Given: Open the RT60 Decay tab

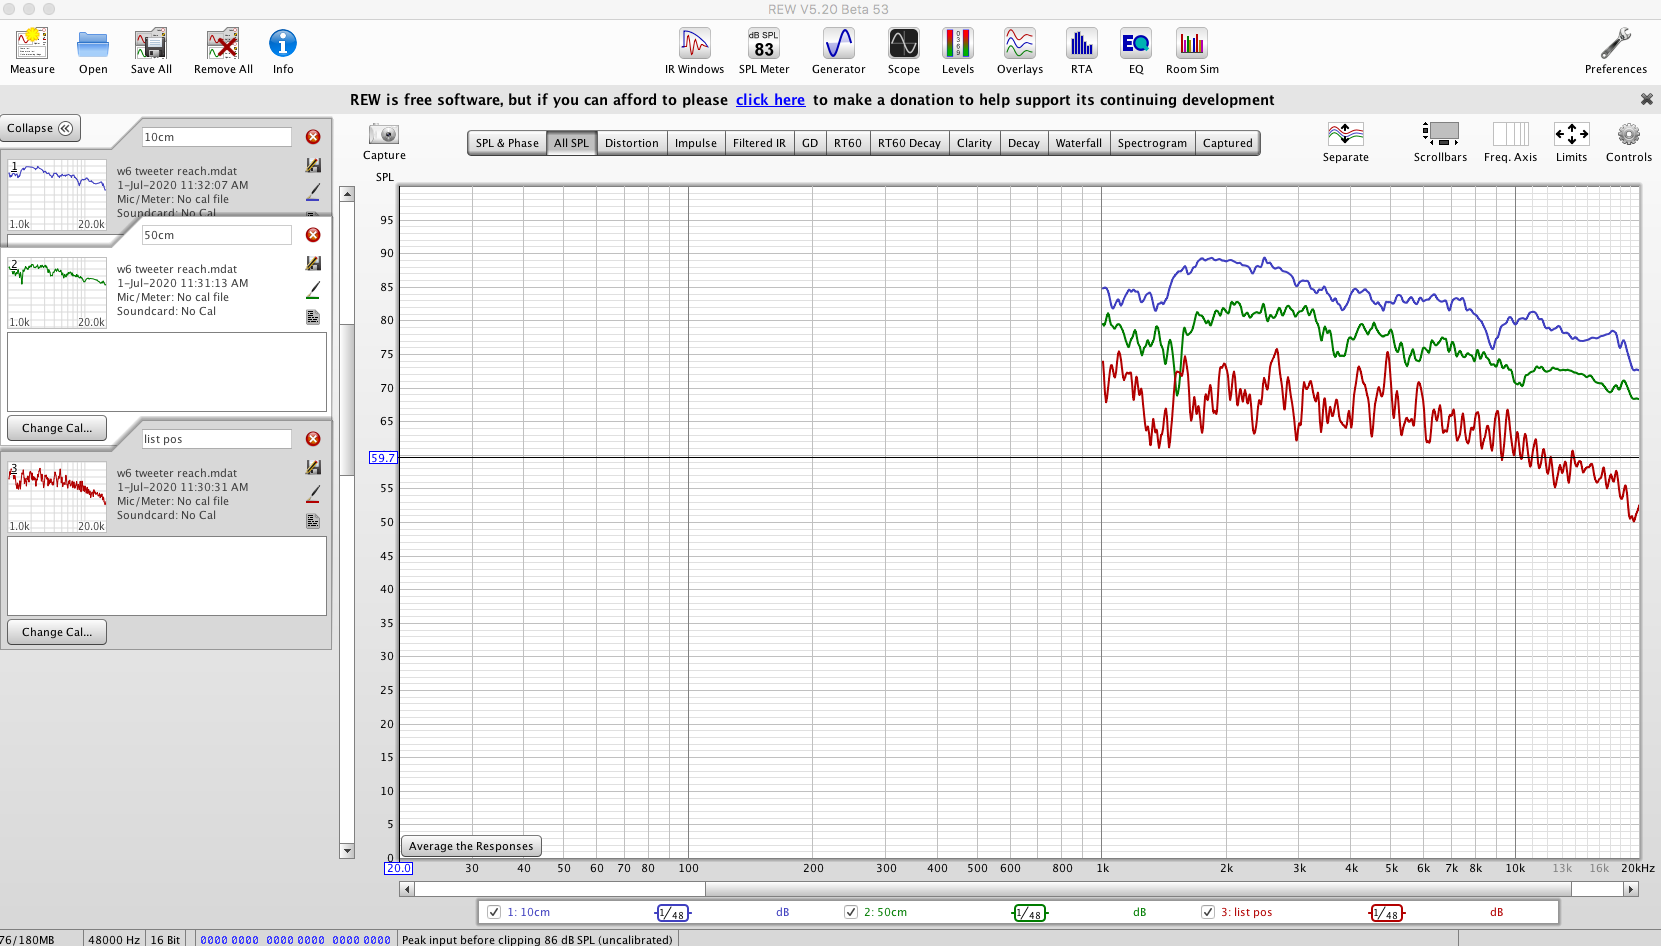Looking at the screenshot, I should point(909,143).
